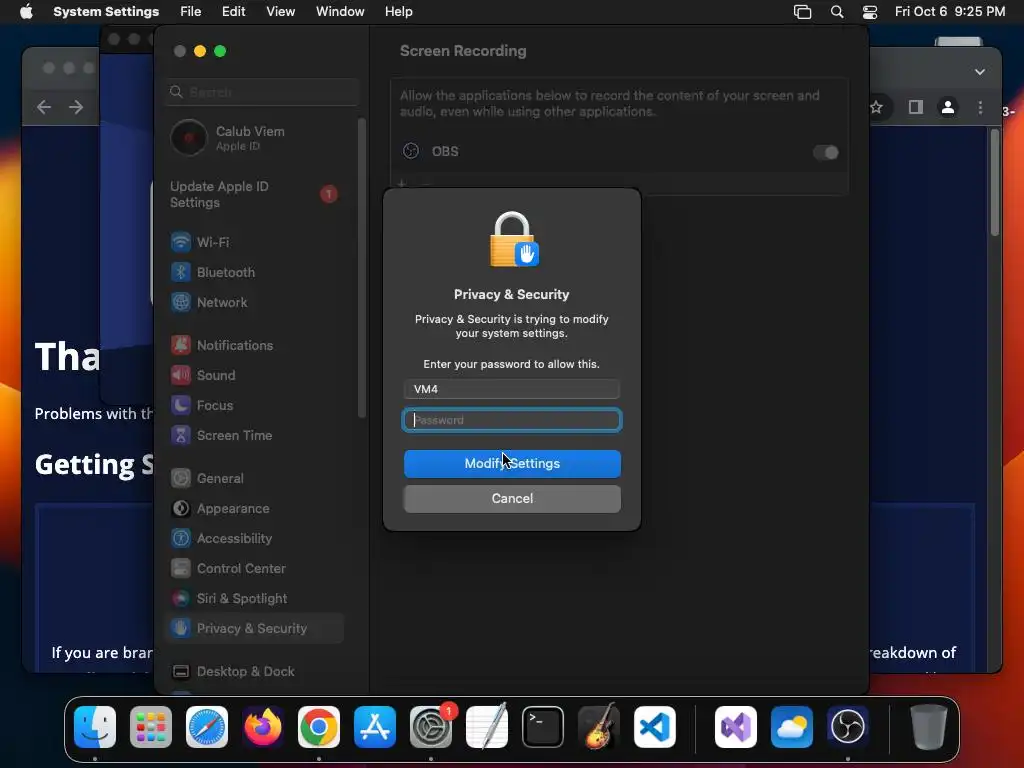Open the Edit menu
1024x768 pixels.
233,12
